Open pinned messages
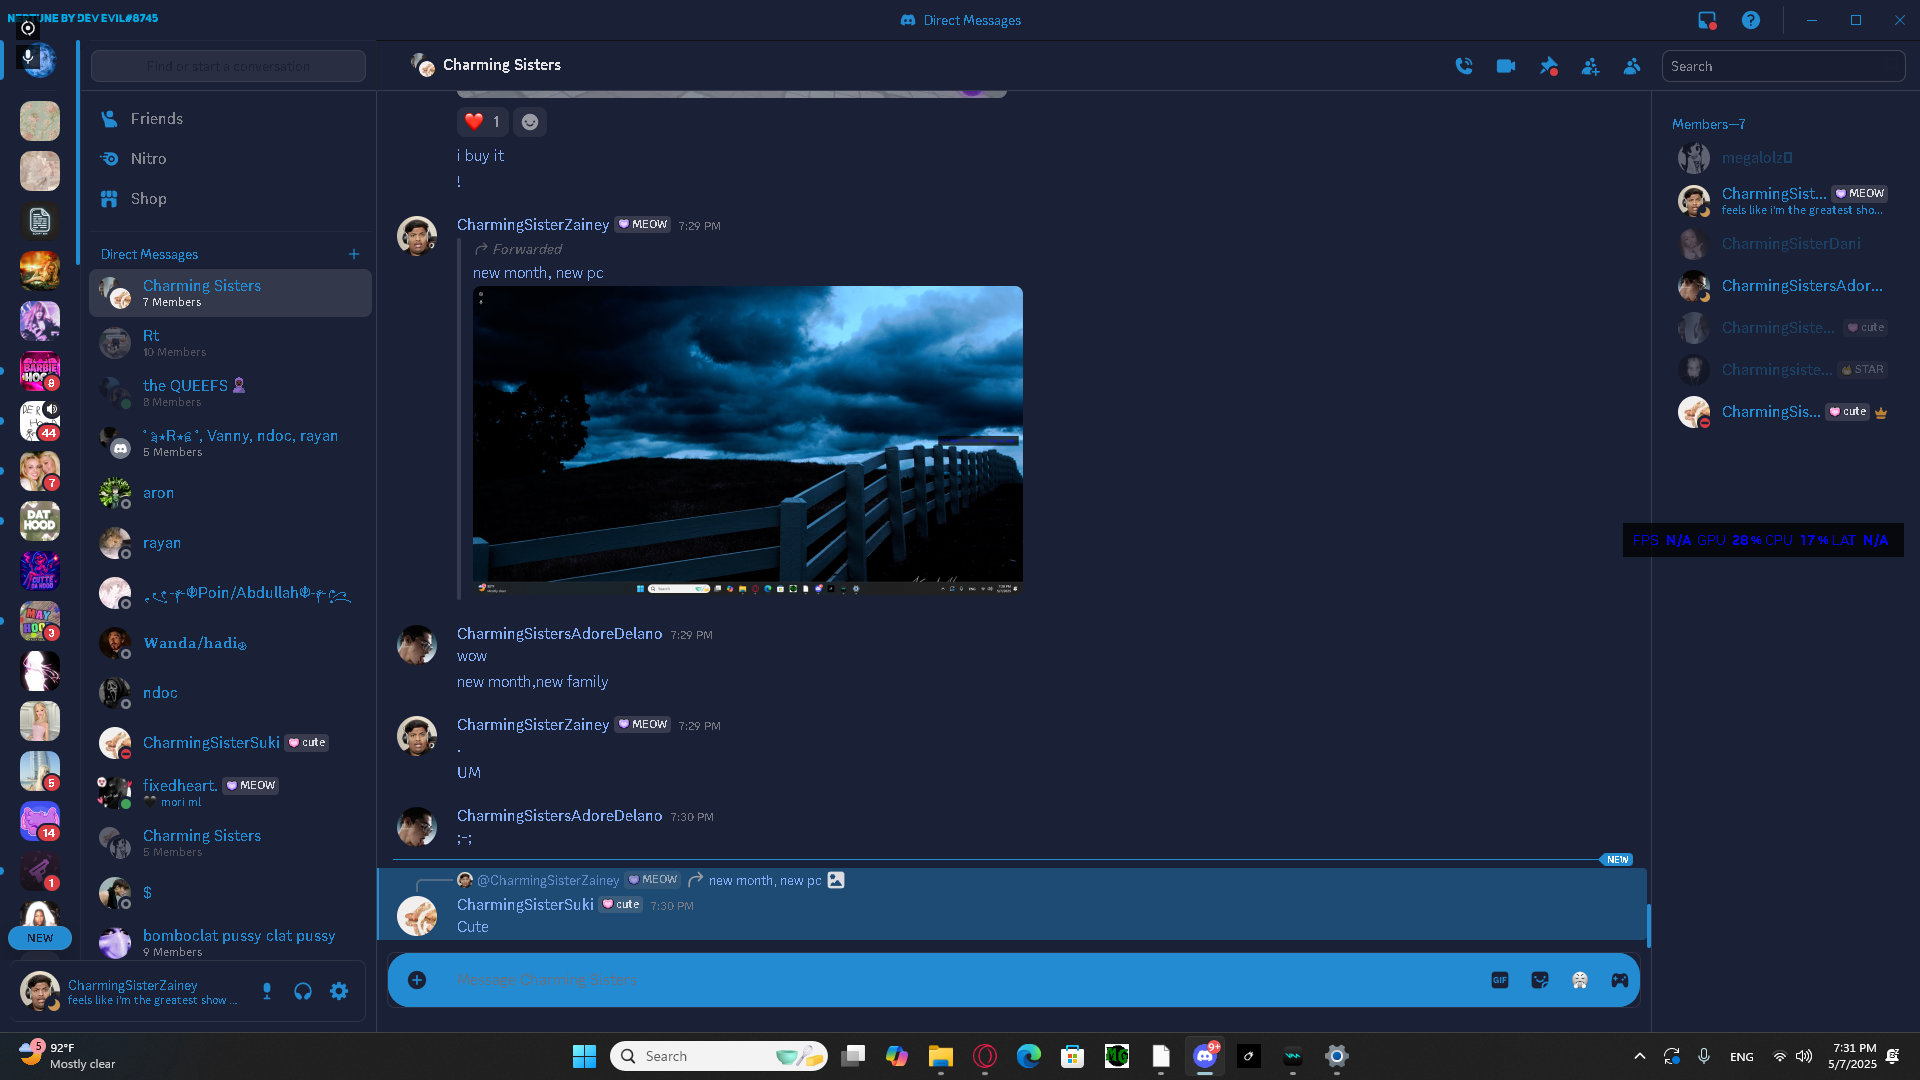 click(1549, 66)
